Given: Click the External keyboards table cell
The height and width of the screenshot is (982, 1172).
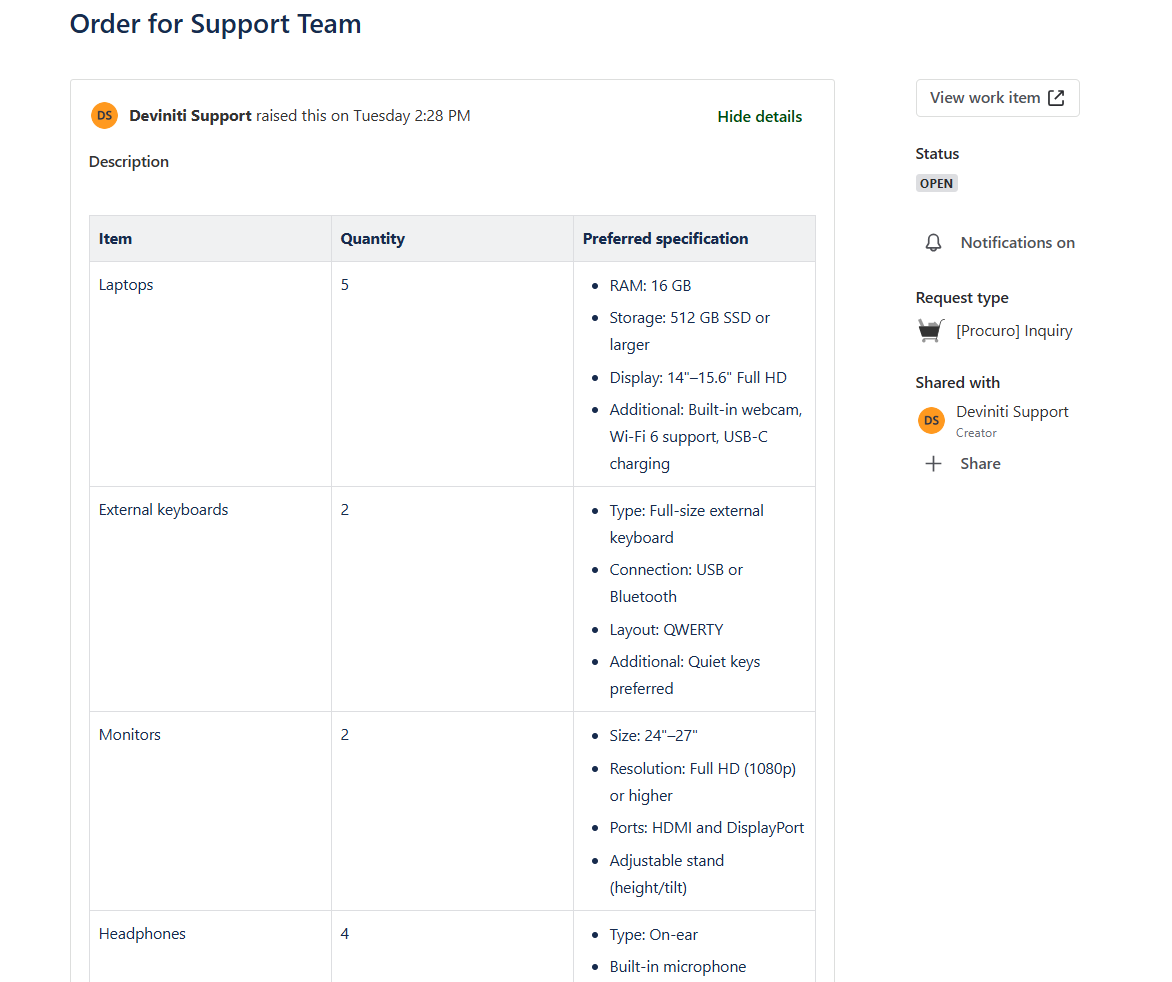Looking at the screenshot, I should coord(163,510).
